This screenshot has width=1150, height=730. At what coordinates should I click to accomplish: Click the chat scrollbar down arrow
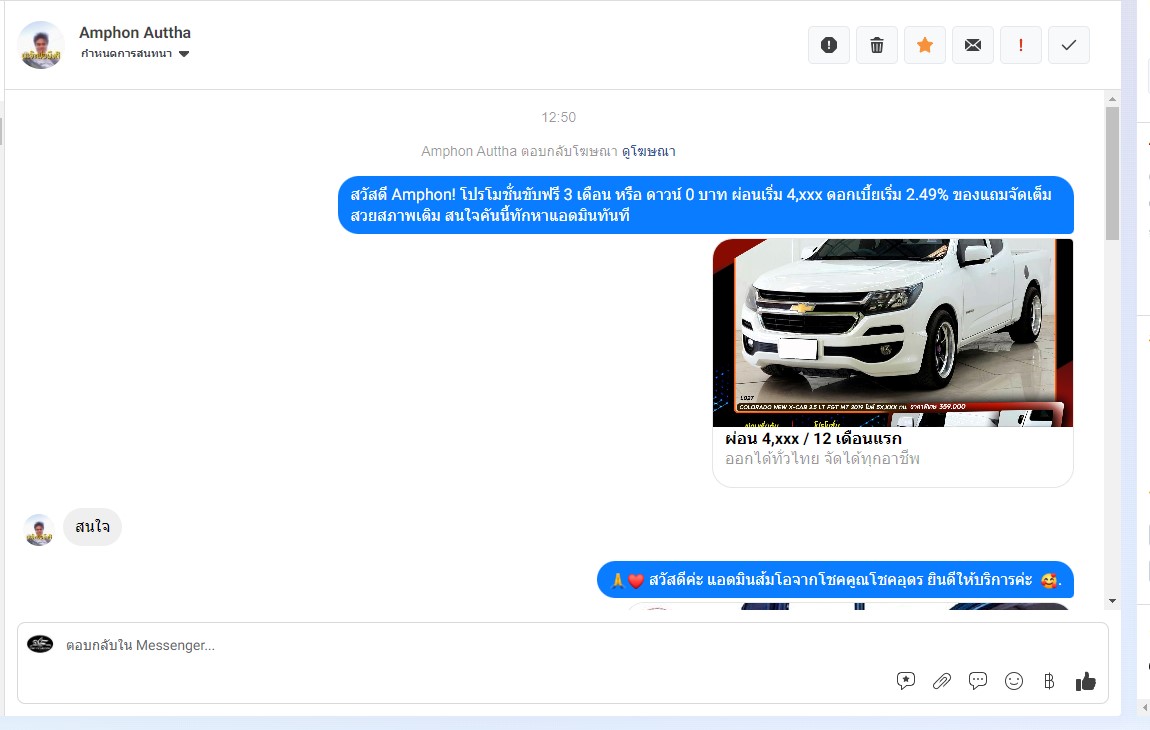(x=1112, y=601)
